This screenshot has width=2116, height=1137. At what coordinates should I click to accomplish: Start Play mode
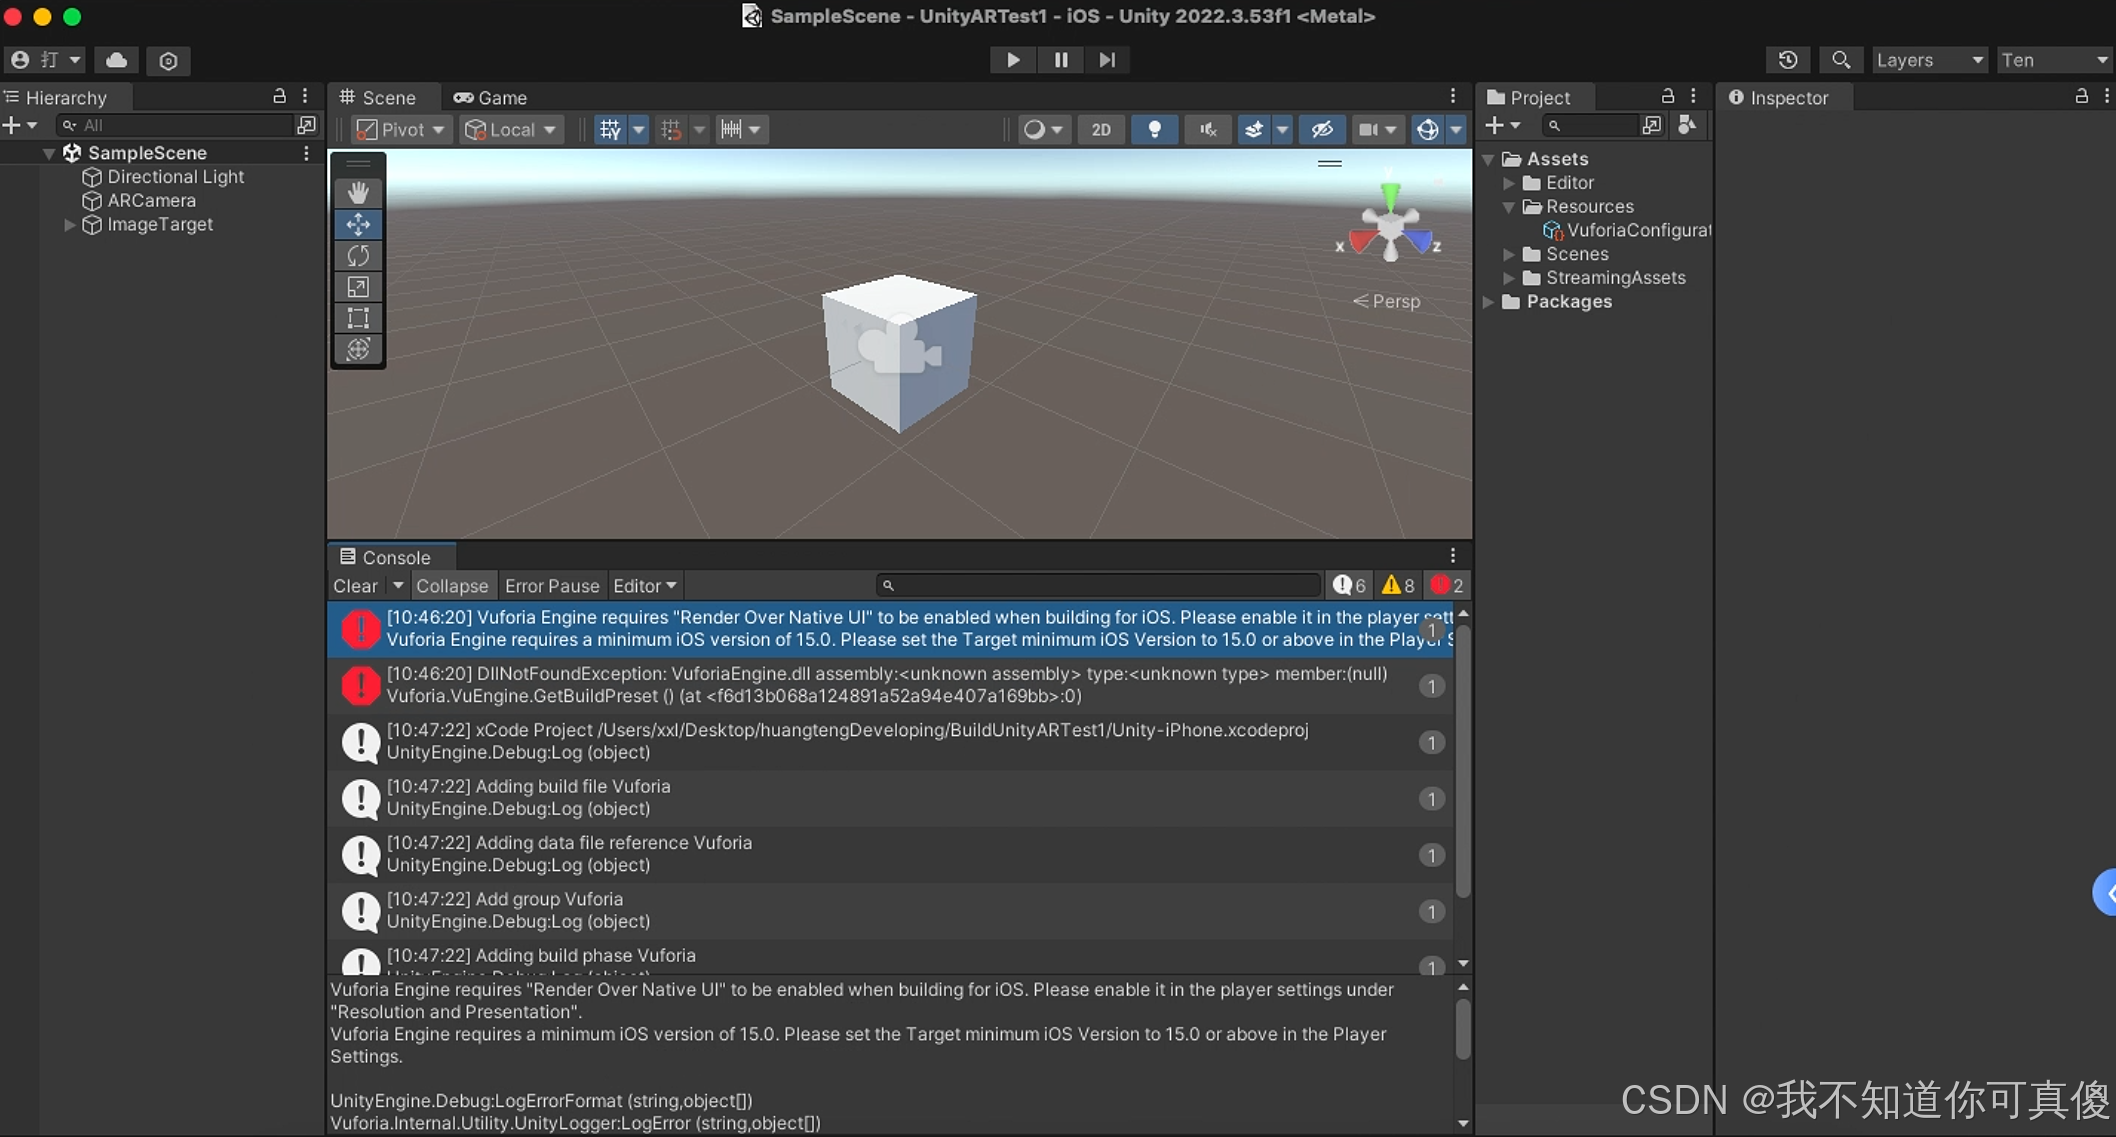(1013, 60)
